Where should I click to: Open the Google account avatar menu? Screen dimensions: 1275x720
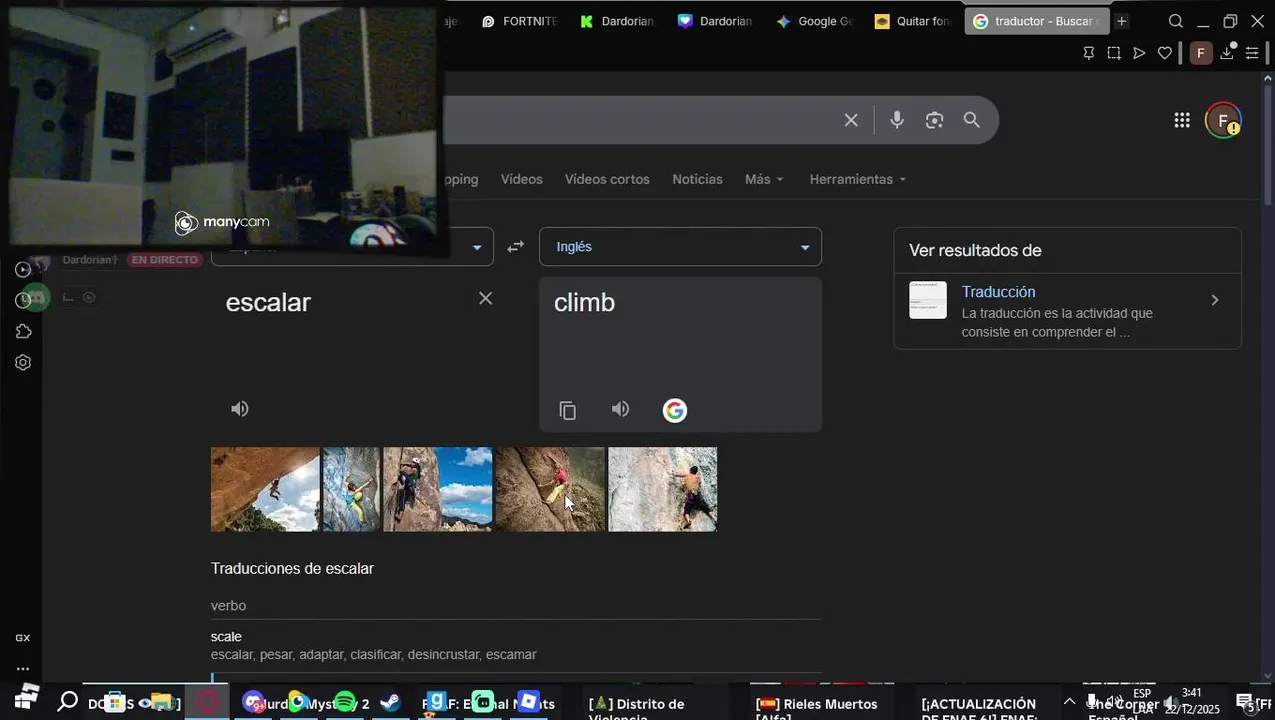click(x=1222, y=120)
